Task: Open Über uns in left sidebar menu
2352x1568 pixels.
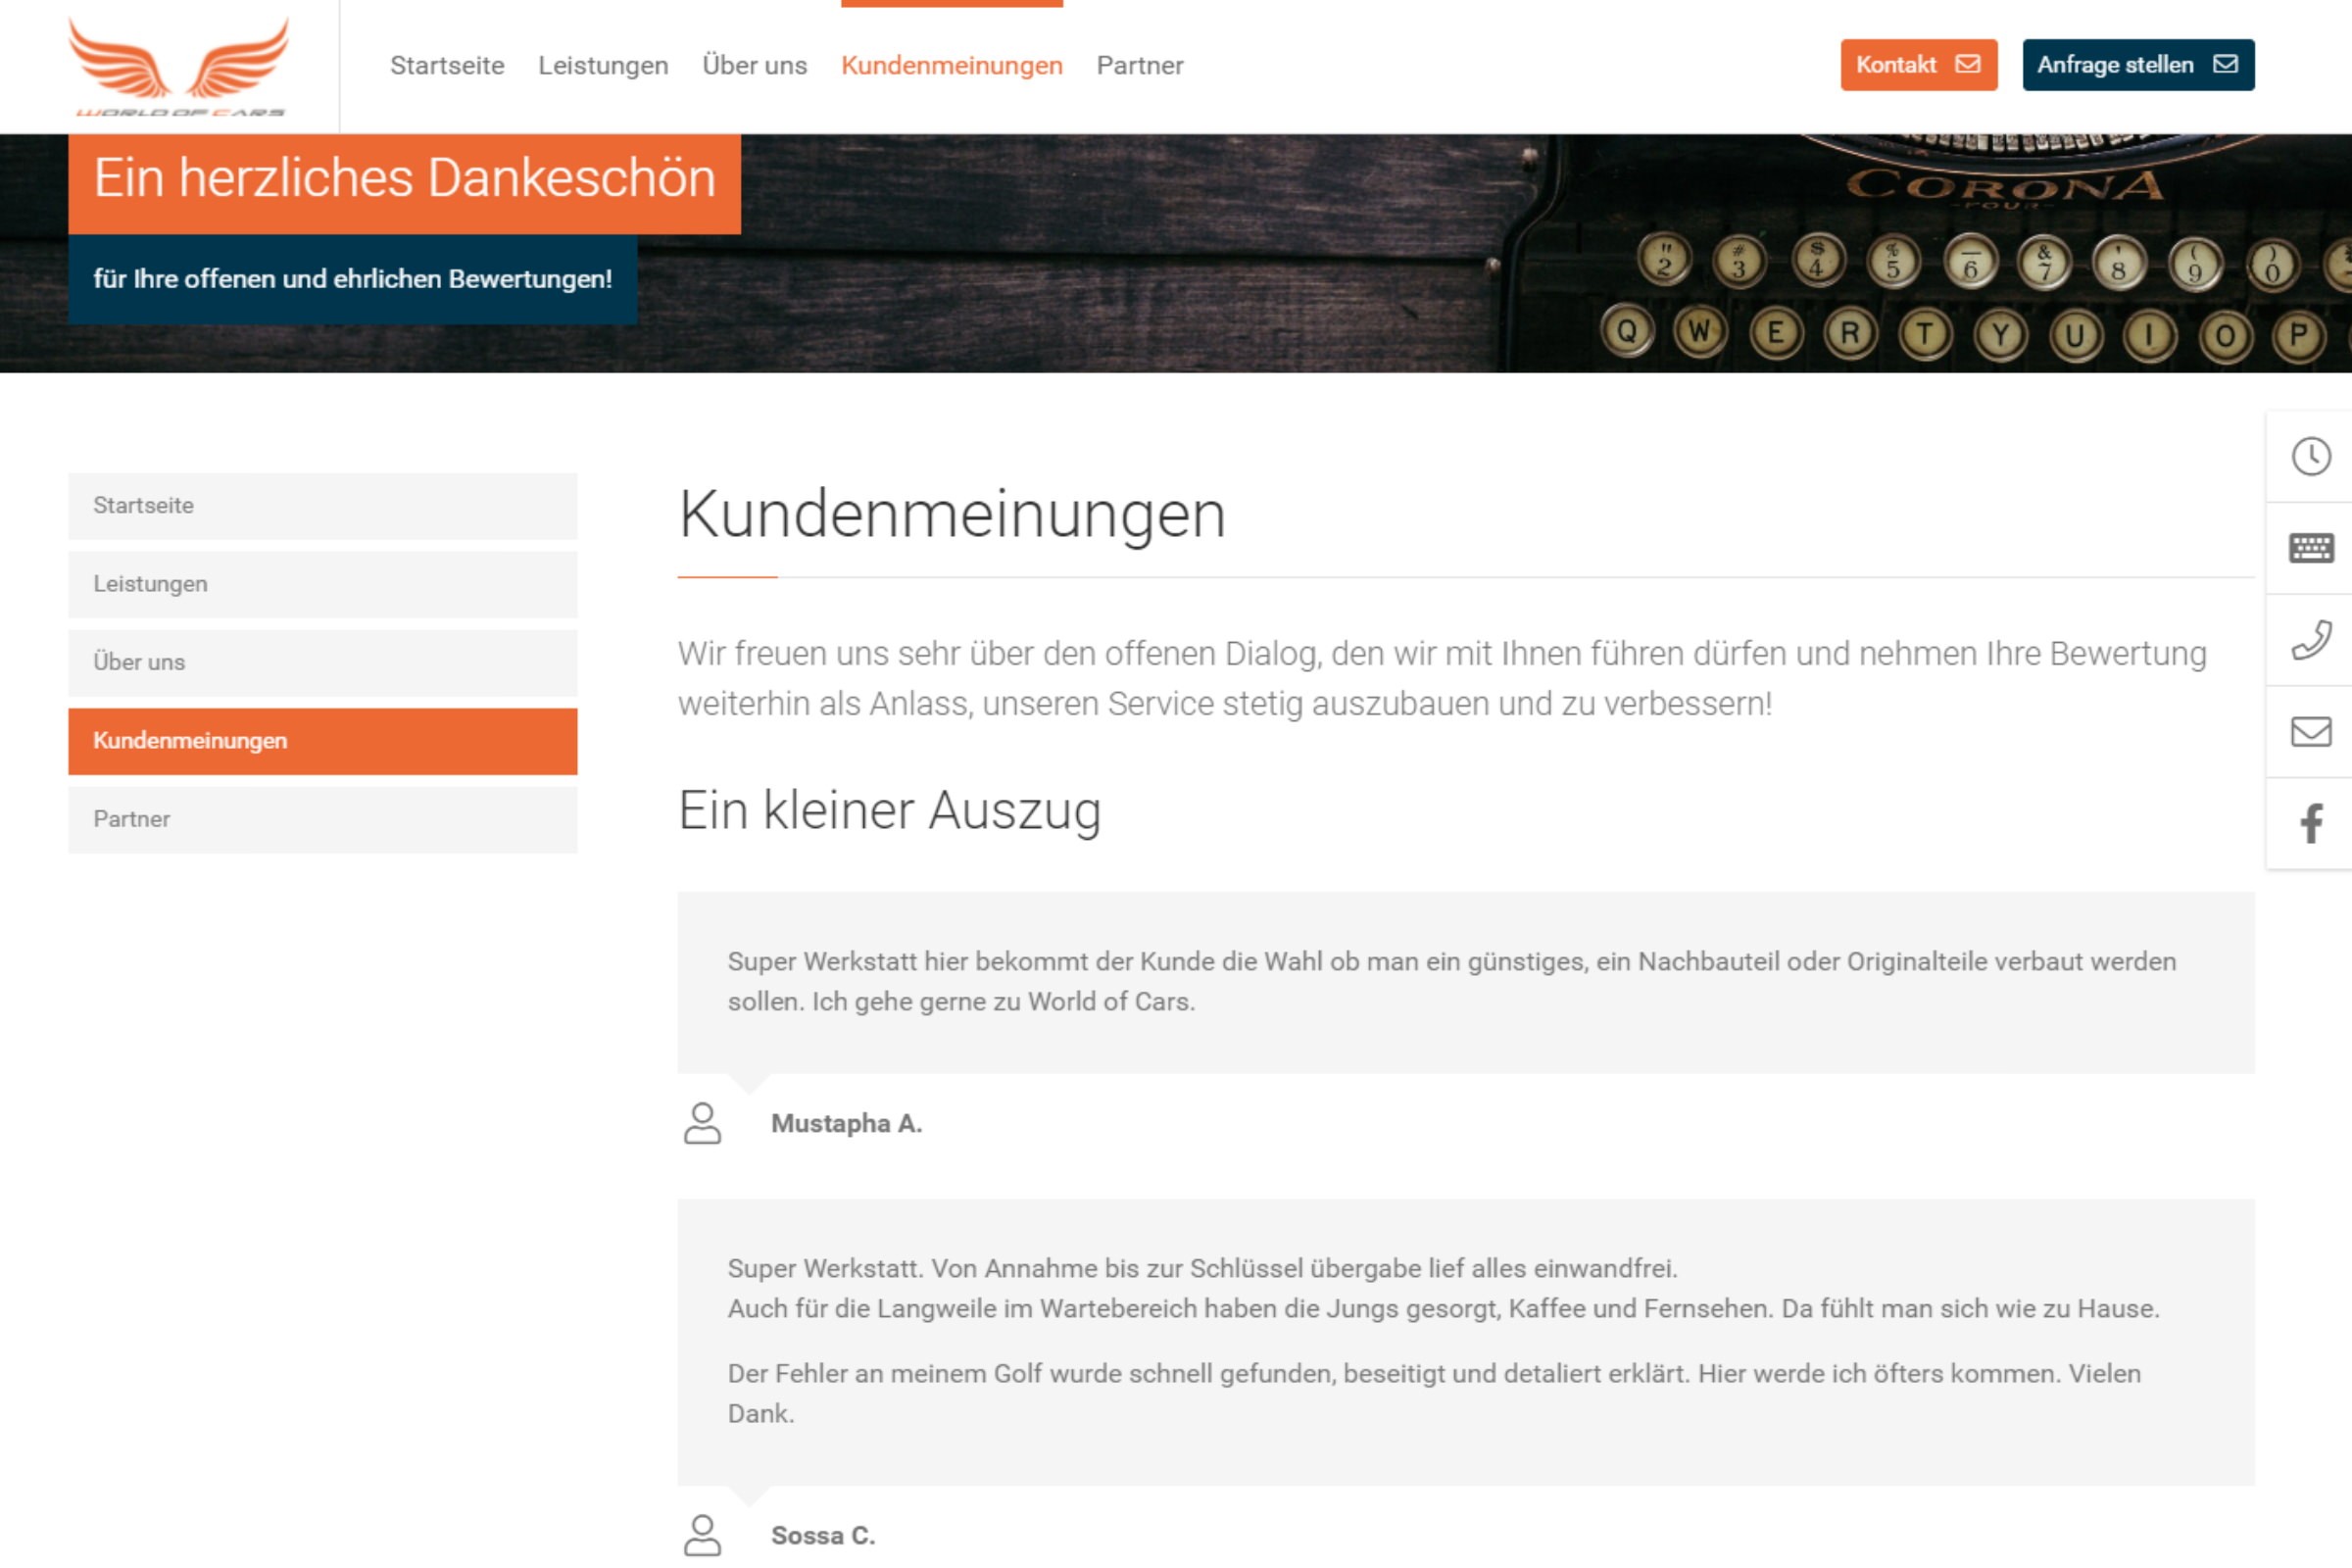Action: (322, 662)
